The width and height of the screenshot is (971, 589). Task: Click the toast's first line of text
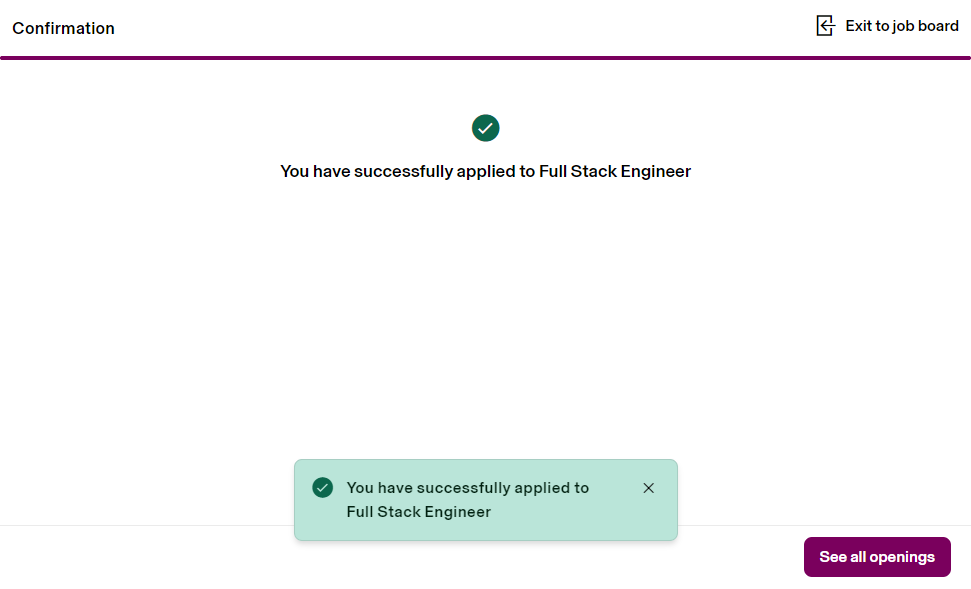[x=467, y=488]
